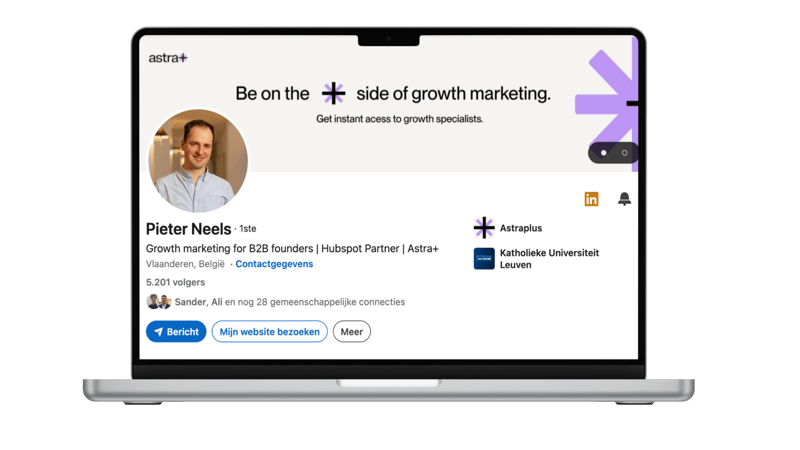Screen dimensions: 800x450
Task: Select the first banner slide dot
Action: click(603, 153)
